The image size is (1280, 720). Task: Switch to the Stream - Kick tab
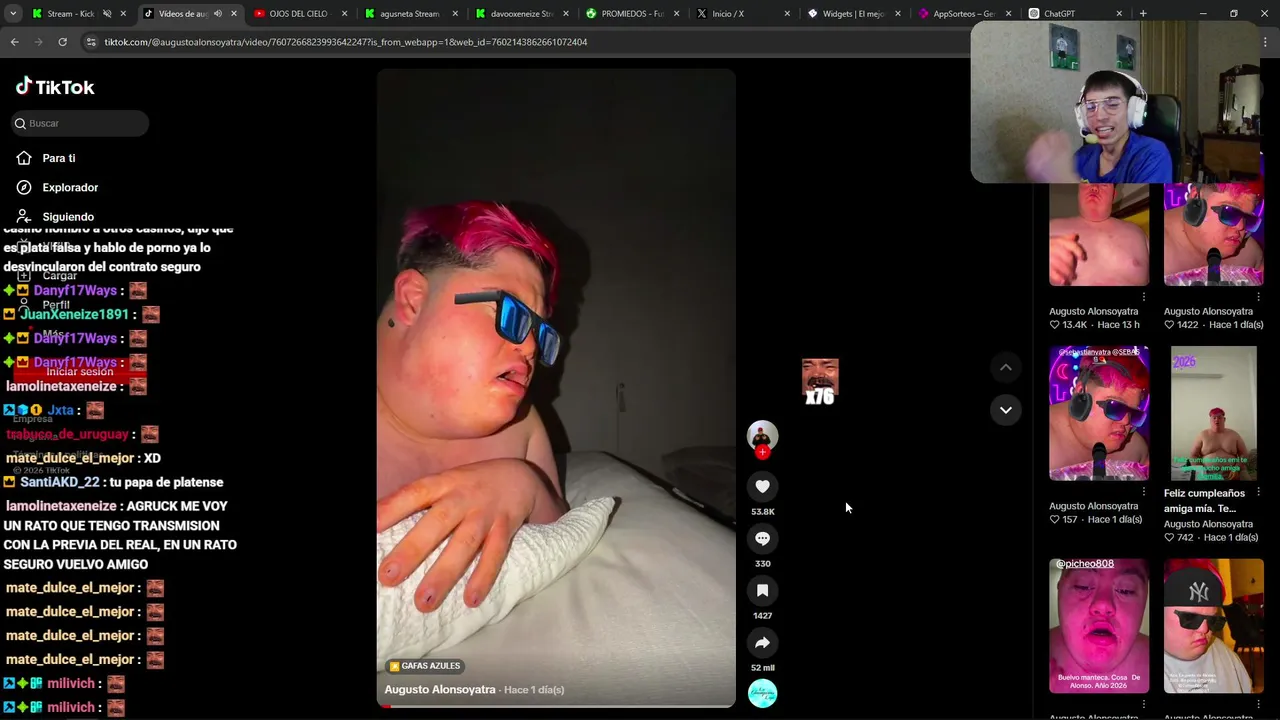tap(71, 14)
